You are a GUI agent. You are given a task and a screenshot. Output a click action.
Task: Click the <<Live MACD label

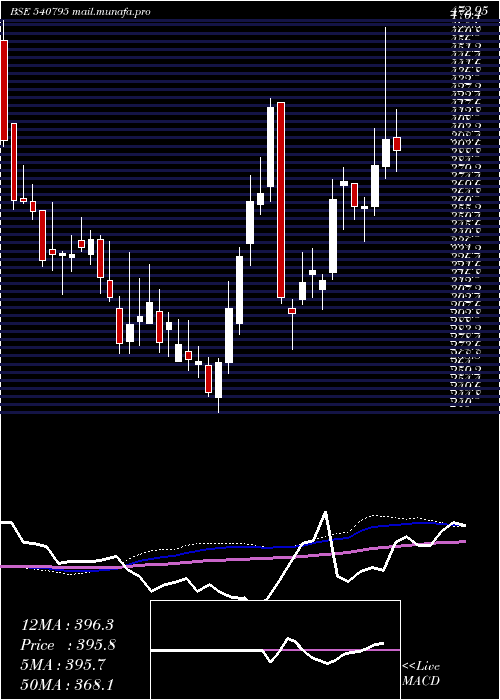coord(421,674)
